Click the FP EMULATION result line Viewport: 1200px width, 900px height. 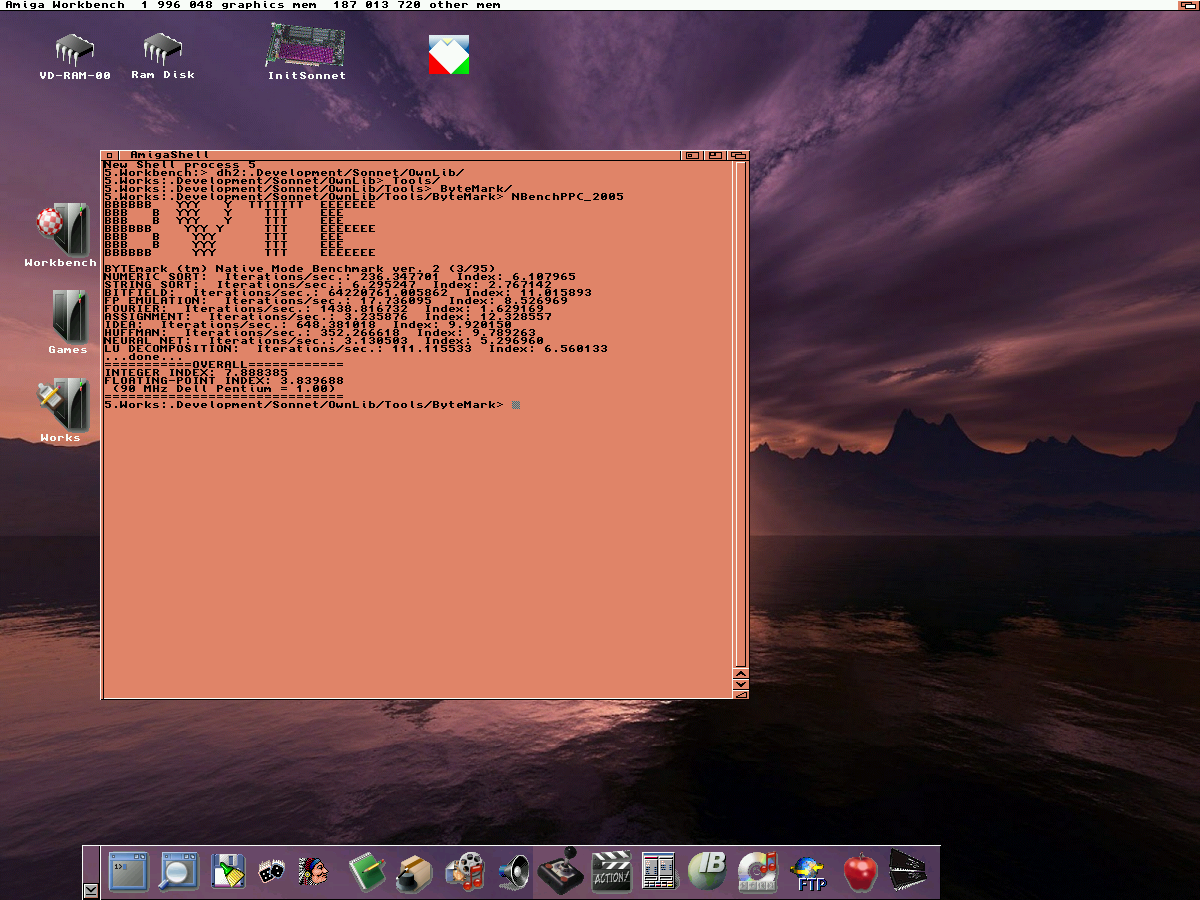[336, 300]
